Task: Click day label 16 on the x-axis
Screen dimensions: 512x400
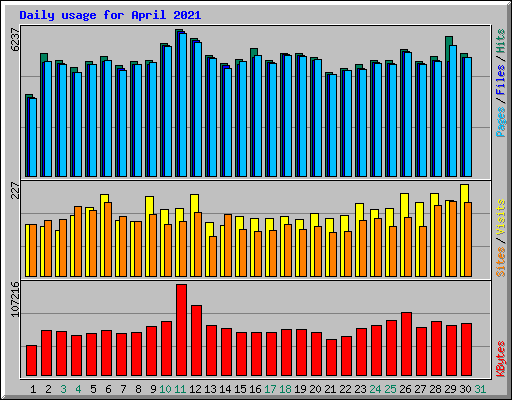Action: (255, 389)
